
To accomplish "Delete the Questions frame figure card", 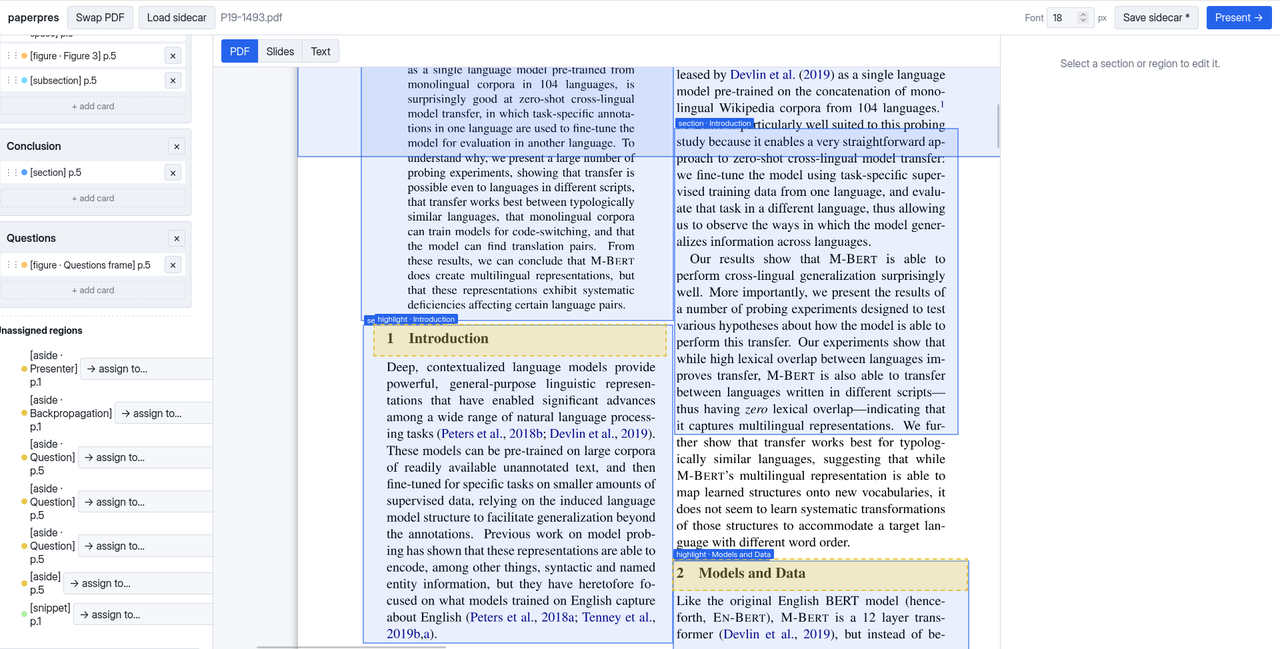I will point(173,265).
